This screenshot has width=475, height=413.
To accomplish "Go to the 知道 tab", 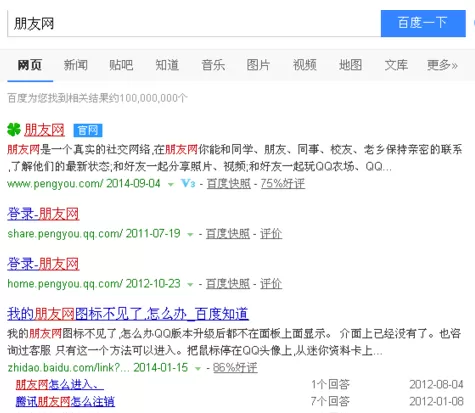I will [x=167, y=65].
